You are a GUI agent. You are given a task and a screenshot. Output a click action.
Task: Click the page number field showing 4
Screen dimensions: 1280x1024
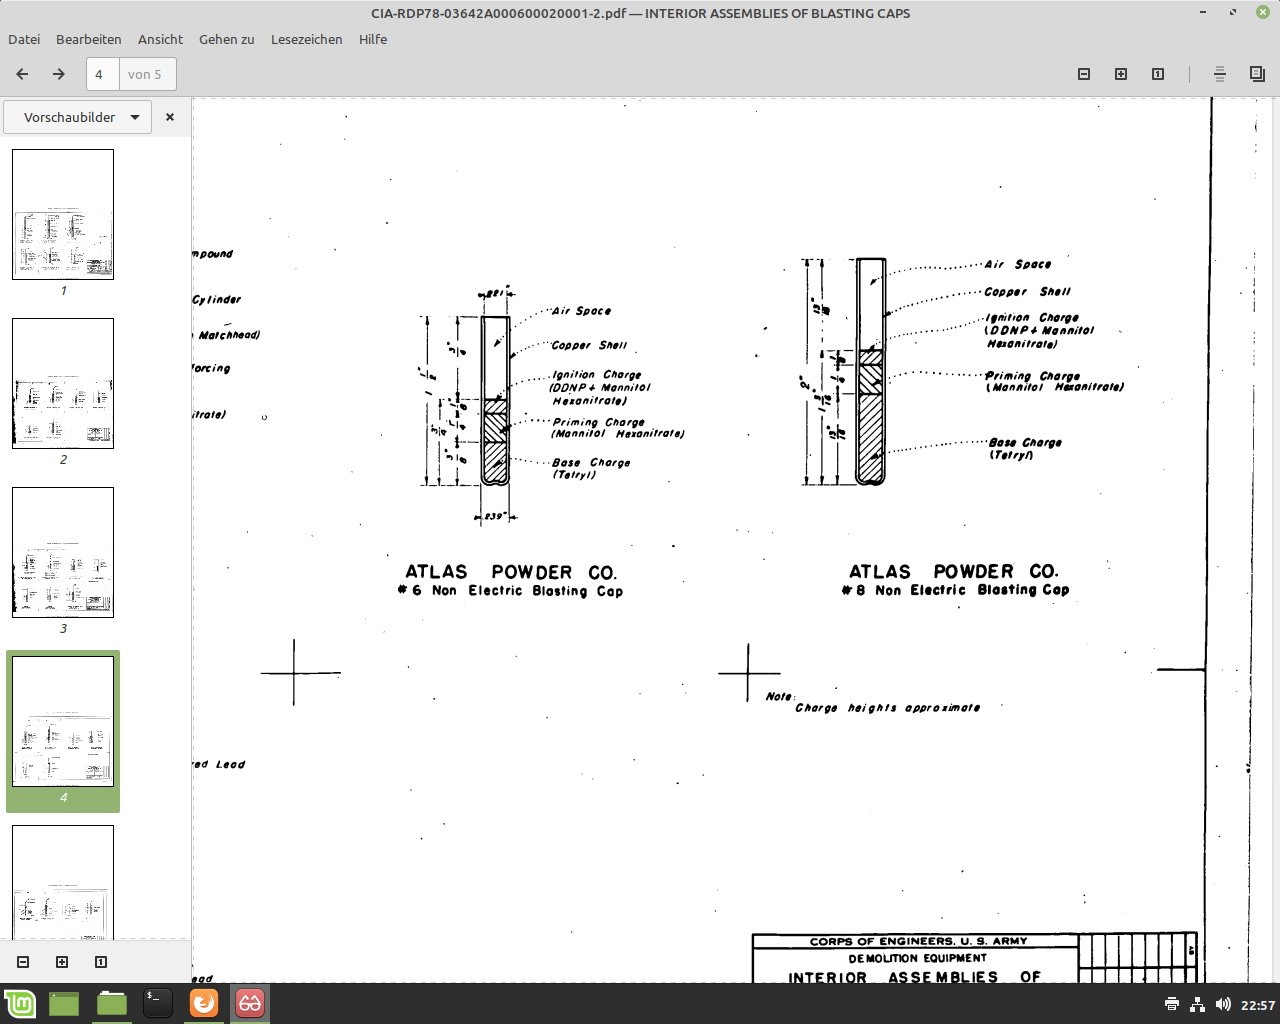tap(102, 74)
